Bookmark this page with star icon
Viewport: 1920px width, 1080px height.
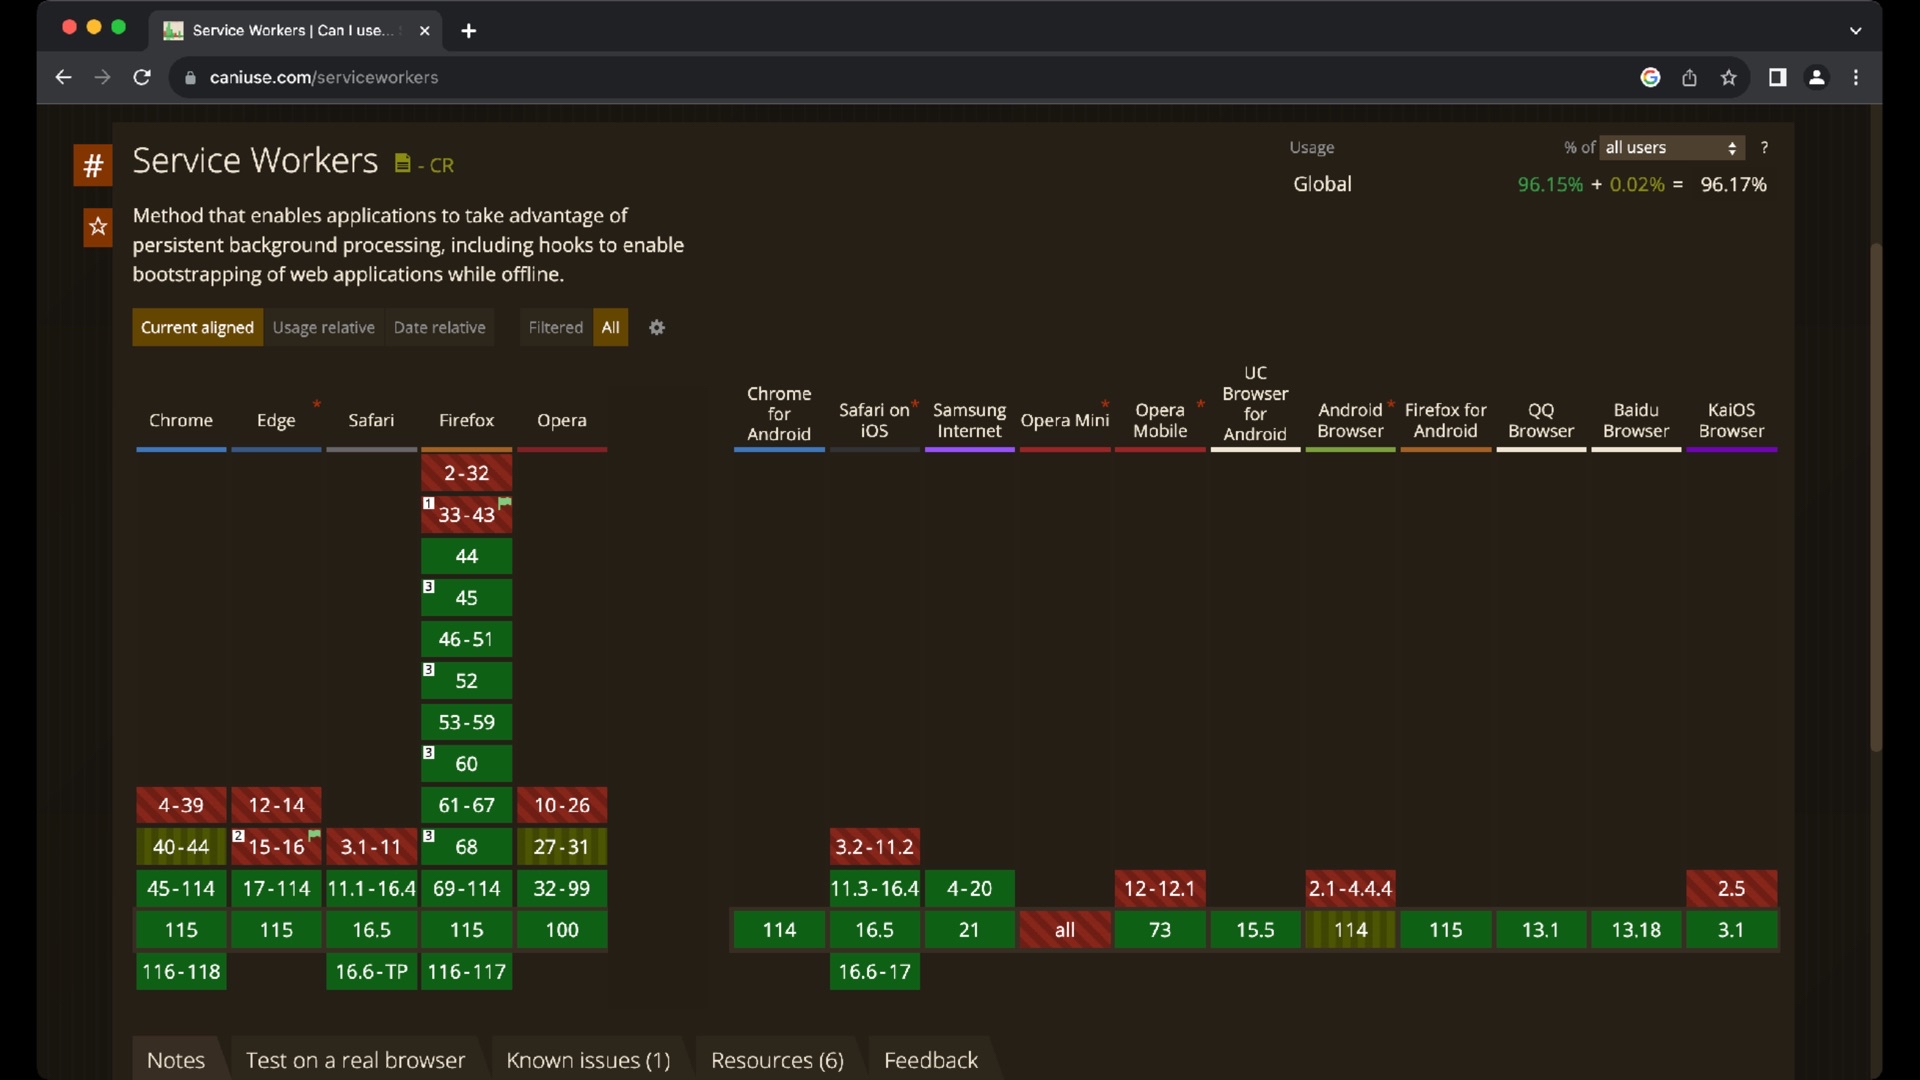tap(1728, 78)
